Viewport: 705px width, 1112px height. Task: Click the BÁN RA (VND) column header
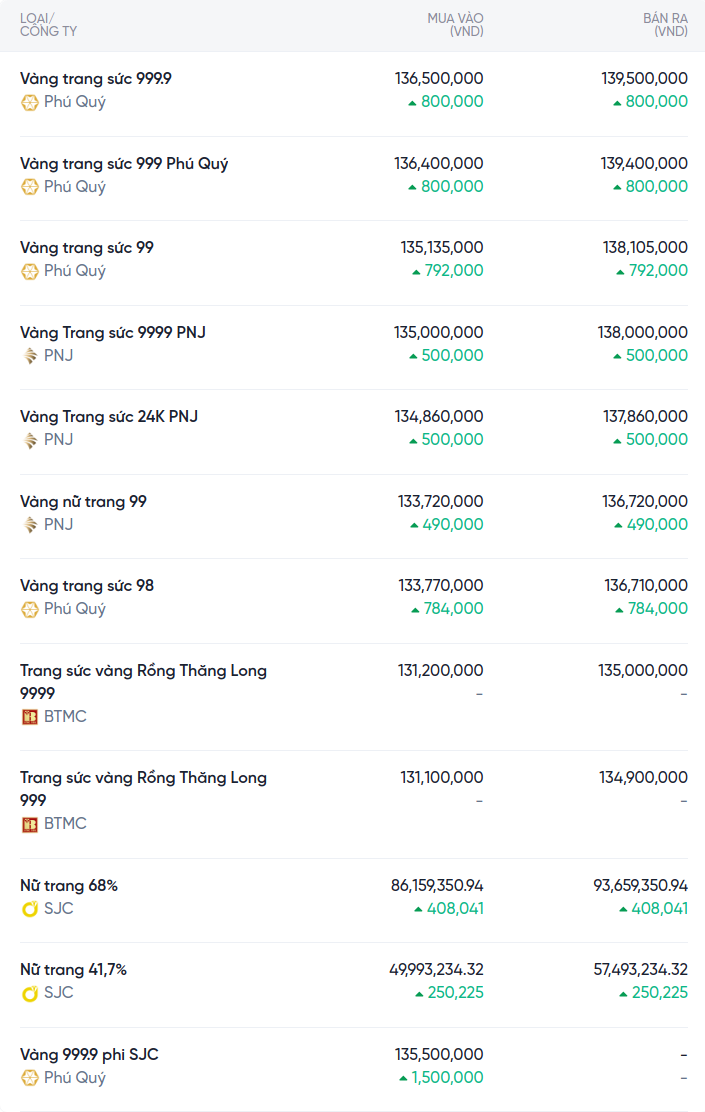pos(665,25)
